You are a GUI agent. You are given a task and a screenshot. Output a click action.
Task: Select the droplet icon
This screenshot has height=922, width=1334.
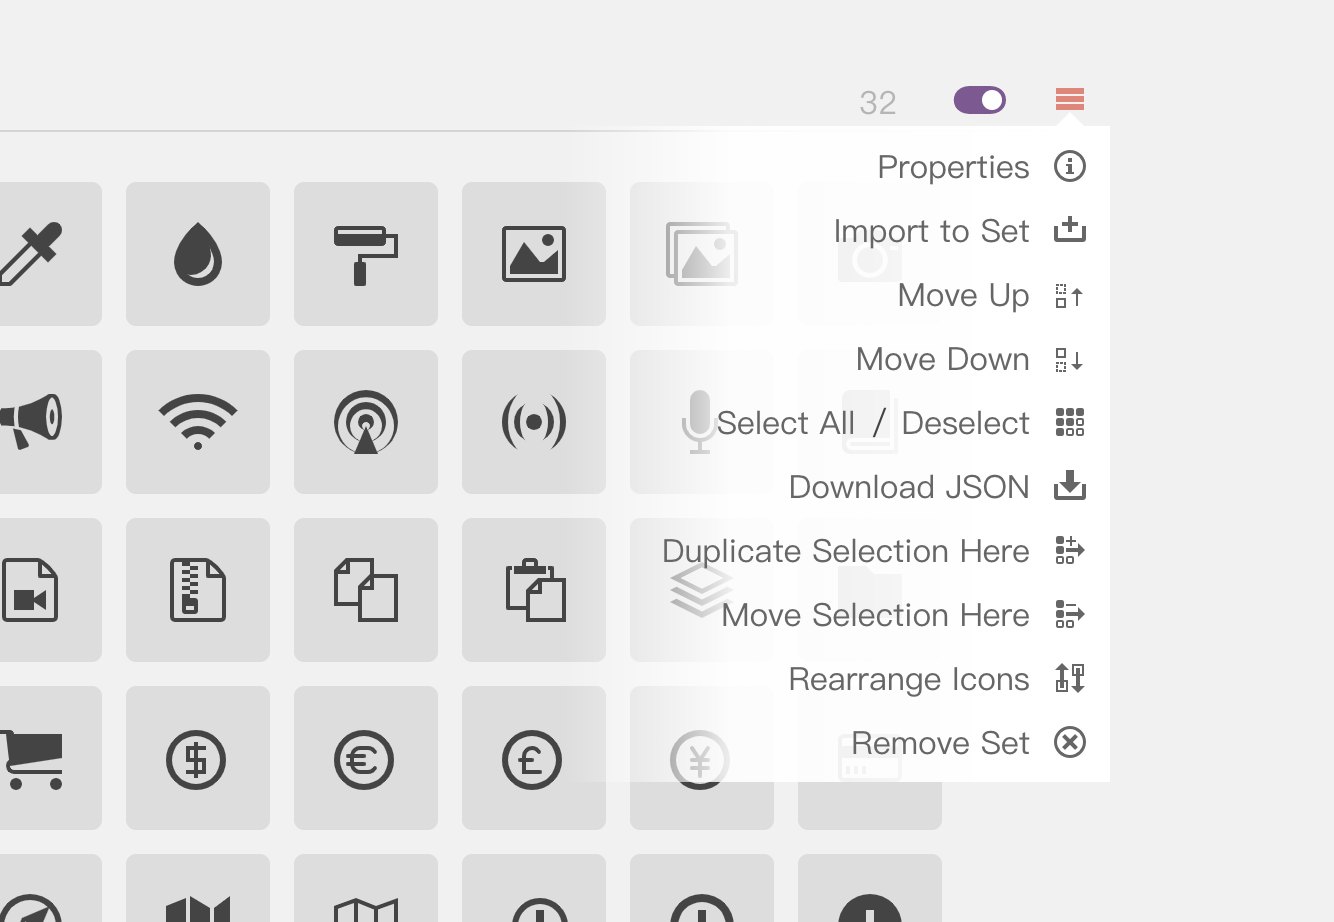coord(198,254)
